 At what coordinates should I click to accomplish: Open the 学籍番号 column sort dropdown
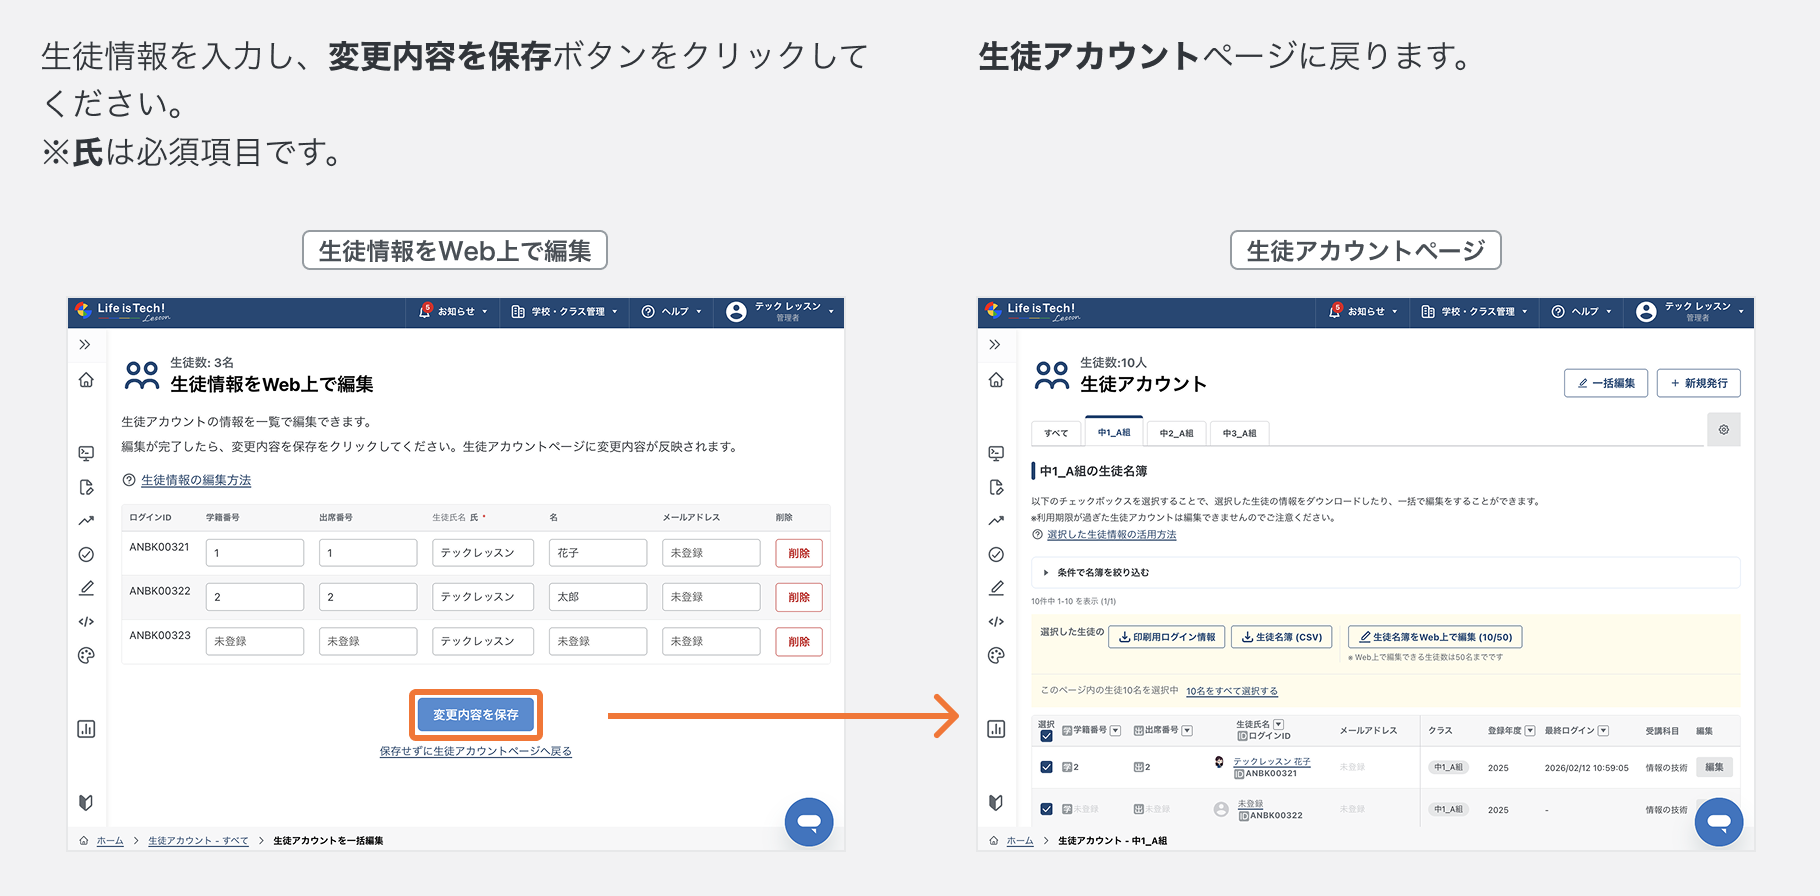pos(1115,731)
